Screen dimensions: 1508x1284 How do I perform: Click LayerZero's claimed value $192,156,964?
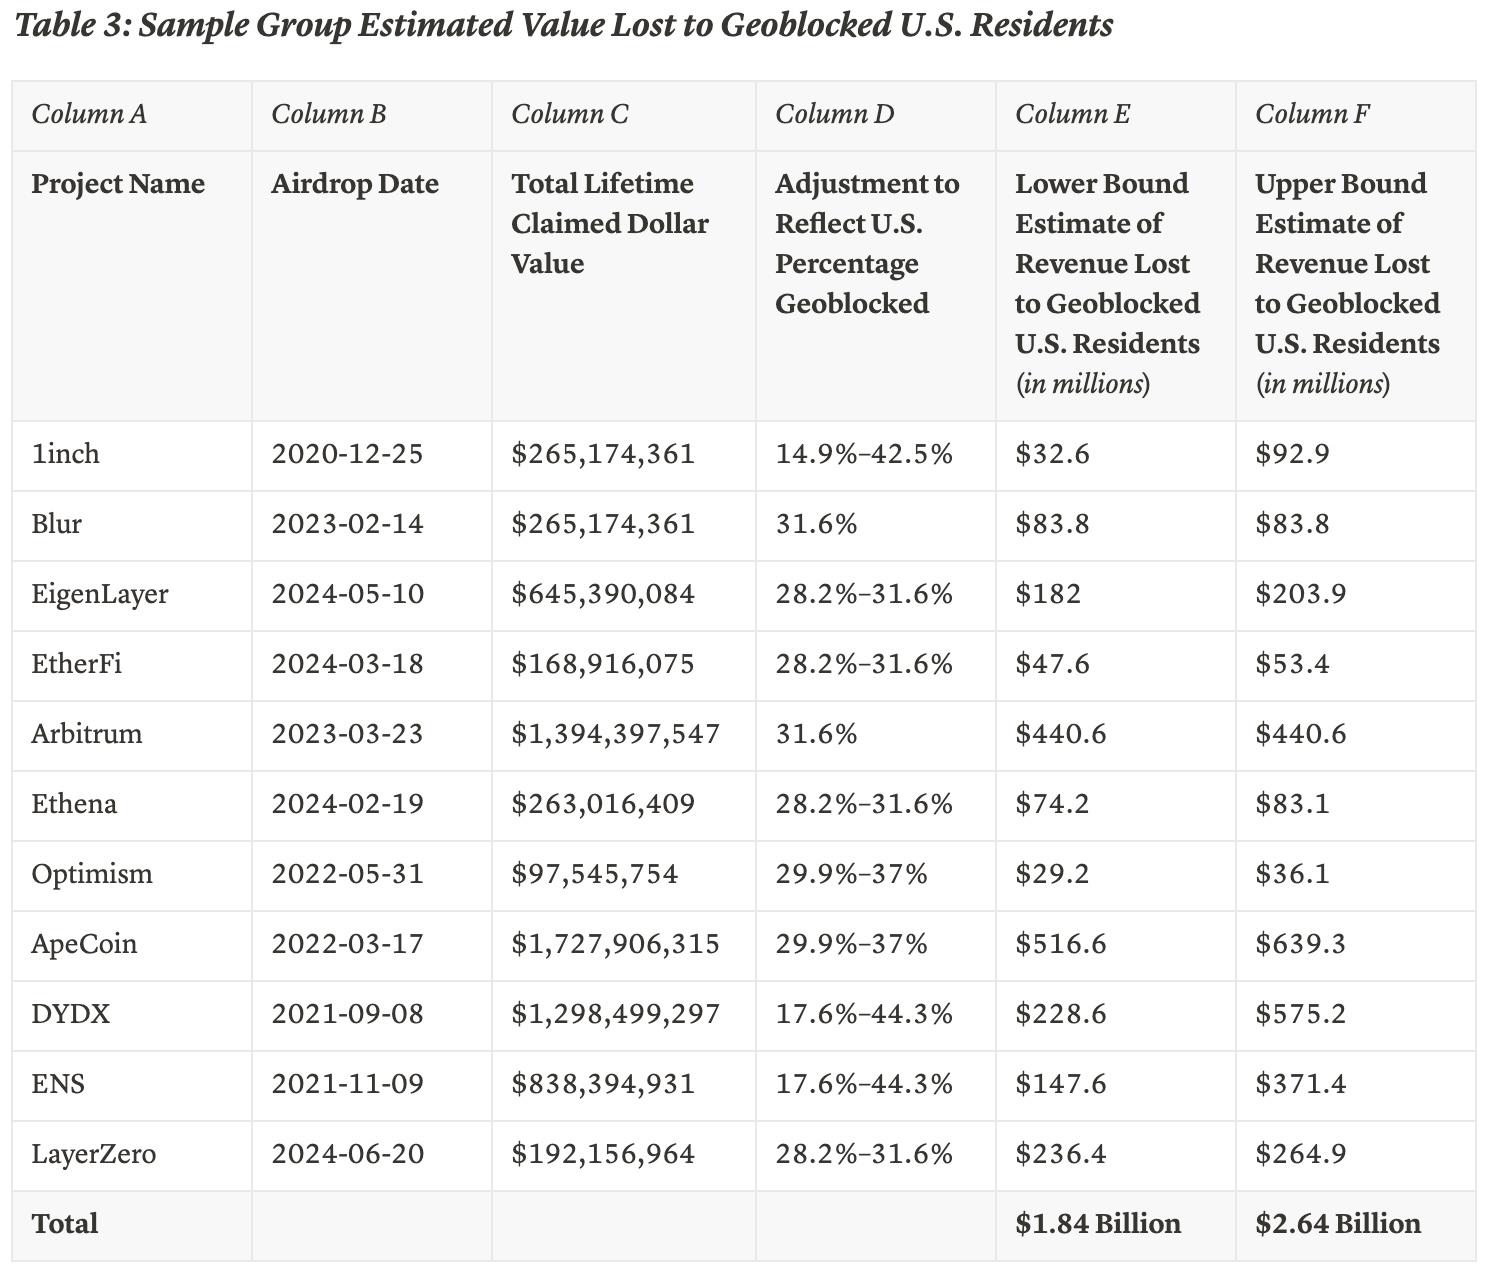603,1154
